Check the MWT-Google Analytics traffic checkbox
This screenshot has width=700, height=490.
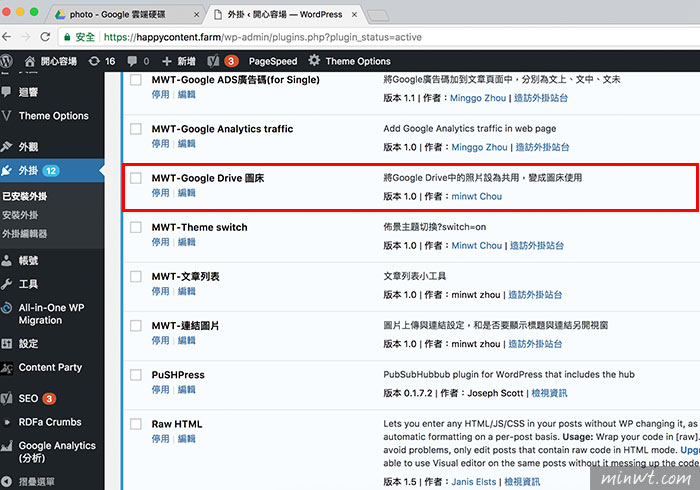[136, 129]
